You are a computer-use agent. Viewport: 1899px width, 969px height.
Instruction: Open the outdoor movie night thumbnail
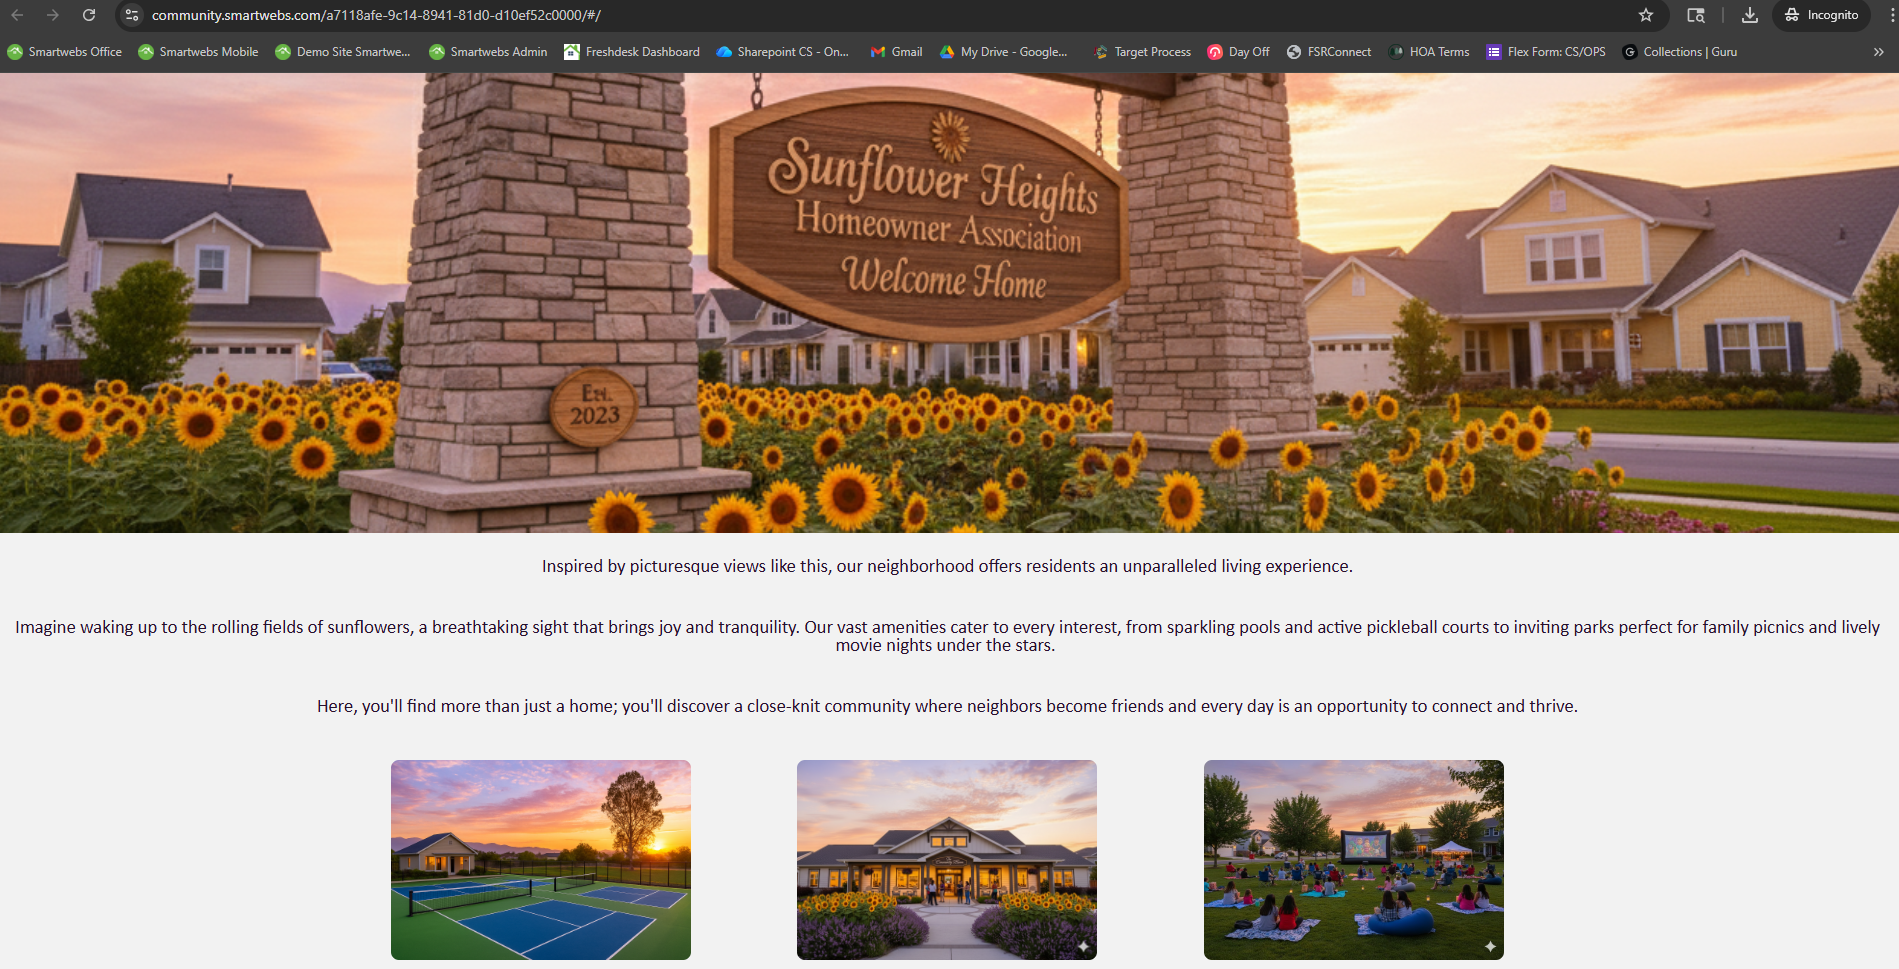1353,859
